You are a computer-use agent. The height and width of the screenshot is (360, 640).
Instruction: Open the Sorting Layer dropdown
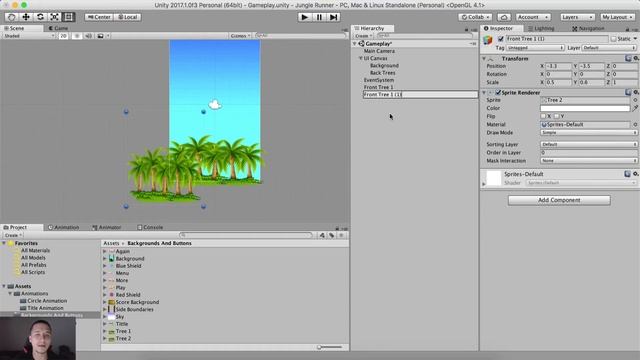click(589, 144)
